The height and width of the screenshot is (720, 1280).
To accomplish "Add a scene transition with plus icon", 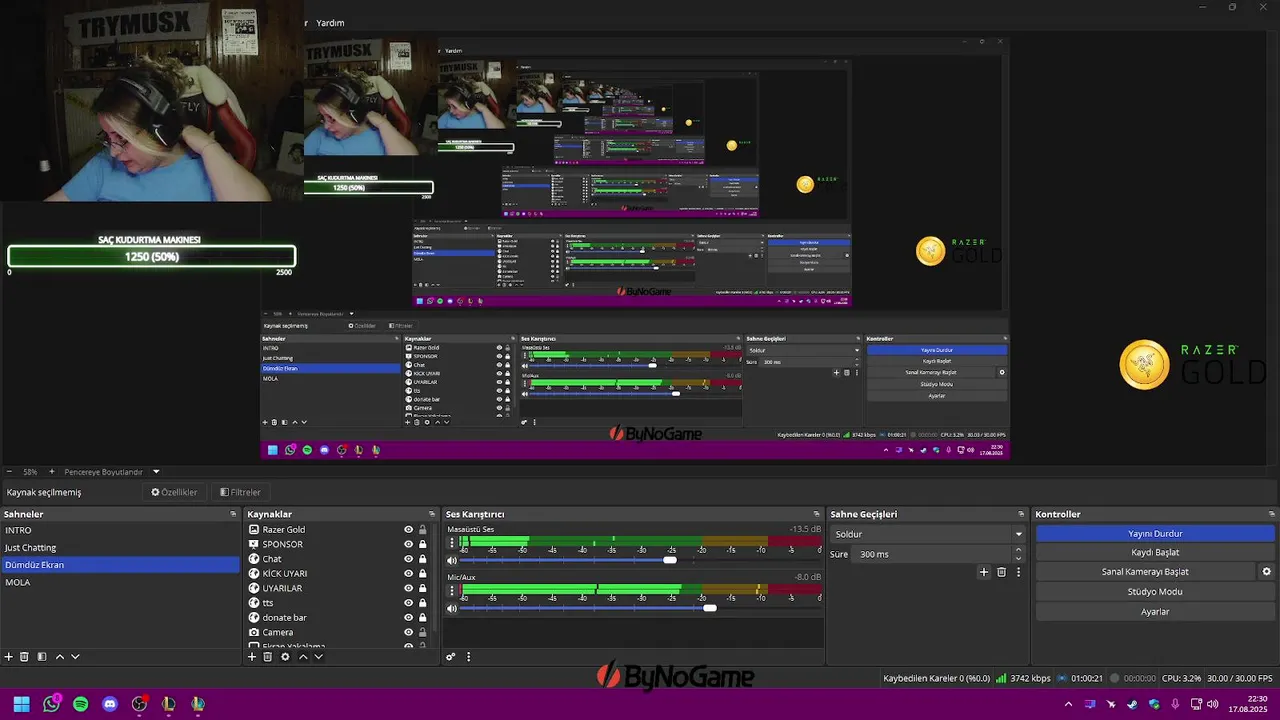I will (x=984, y=572).
